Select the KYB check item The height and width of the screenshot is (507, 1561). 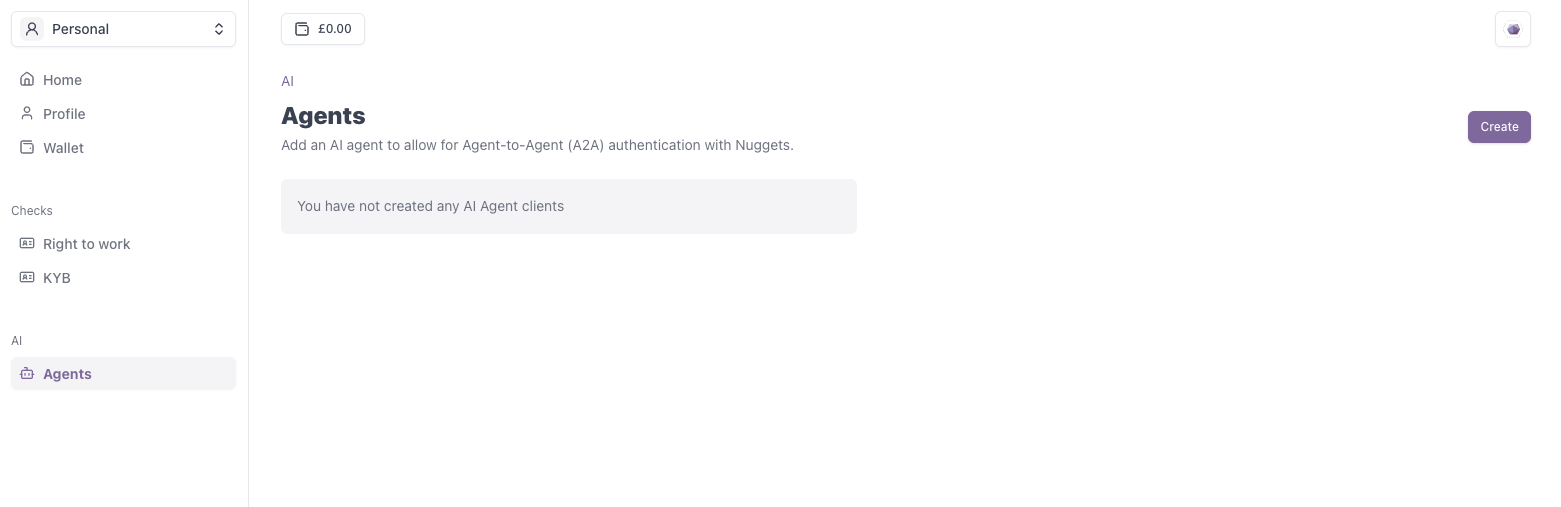(123, 277)
